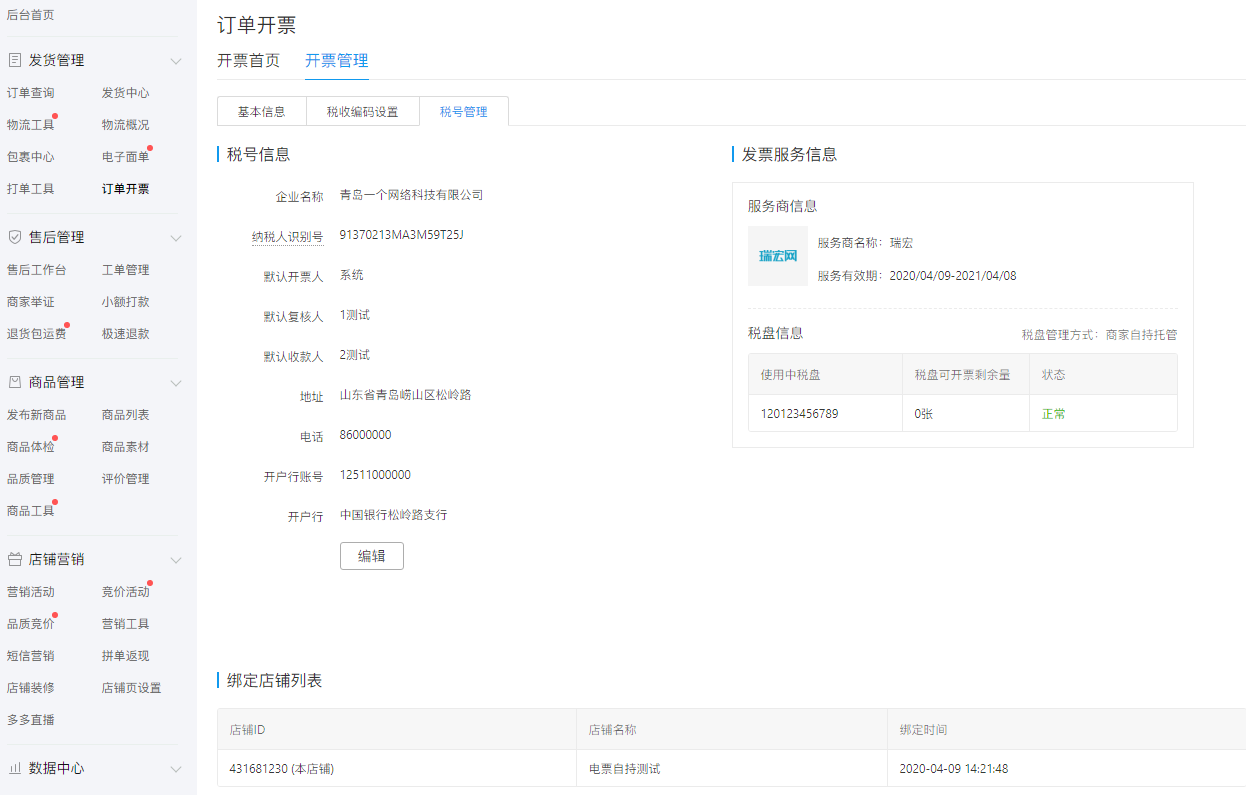Image resolution: width=1246 pixels, height=795 pixels.
Task: Open 发布新商品 in the sidebar
Action: (37, 415)
